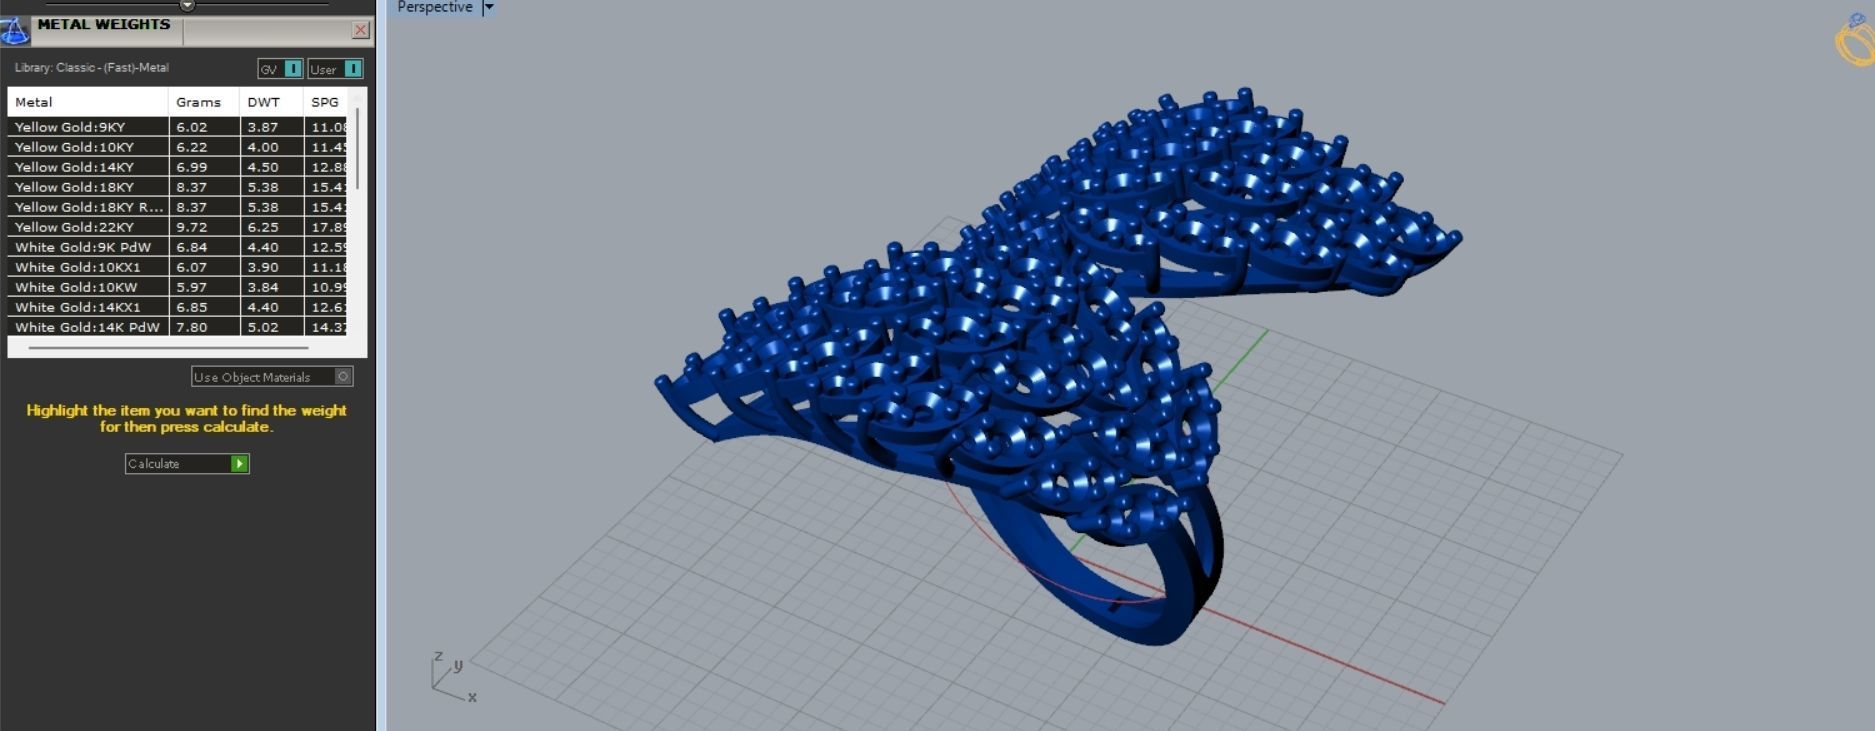Select the White Gold:14KX1 row
The image size is (1875, 731).
177,307
